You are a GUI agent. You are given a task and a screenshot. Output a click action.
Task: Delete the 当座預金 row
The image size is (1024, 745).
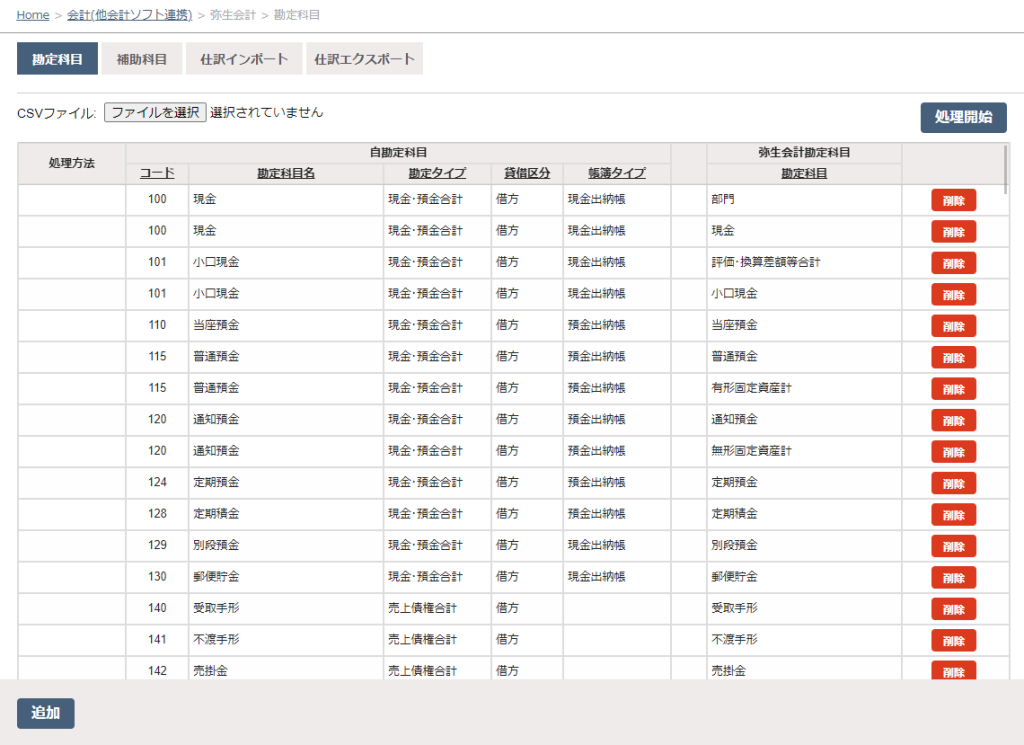[x=953, y=326]
